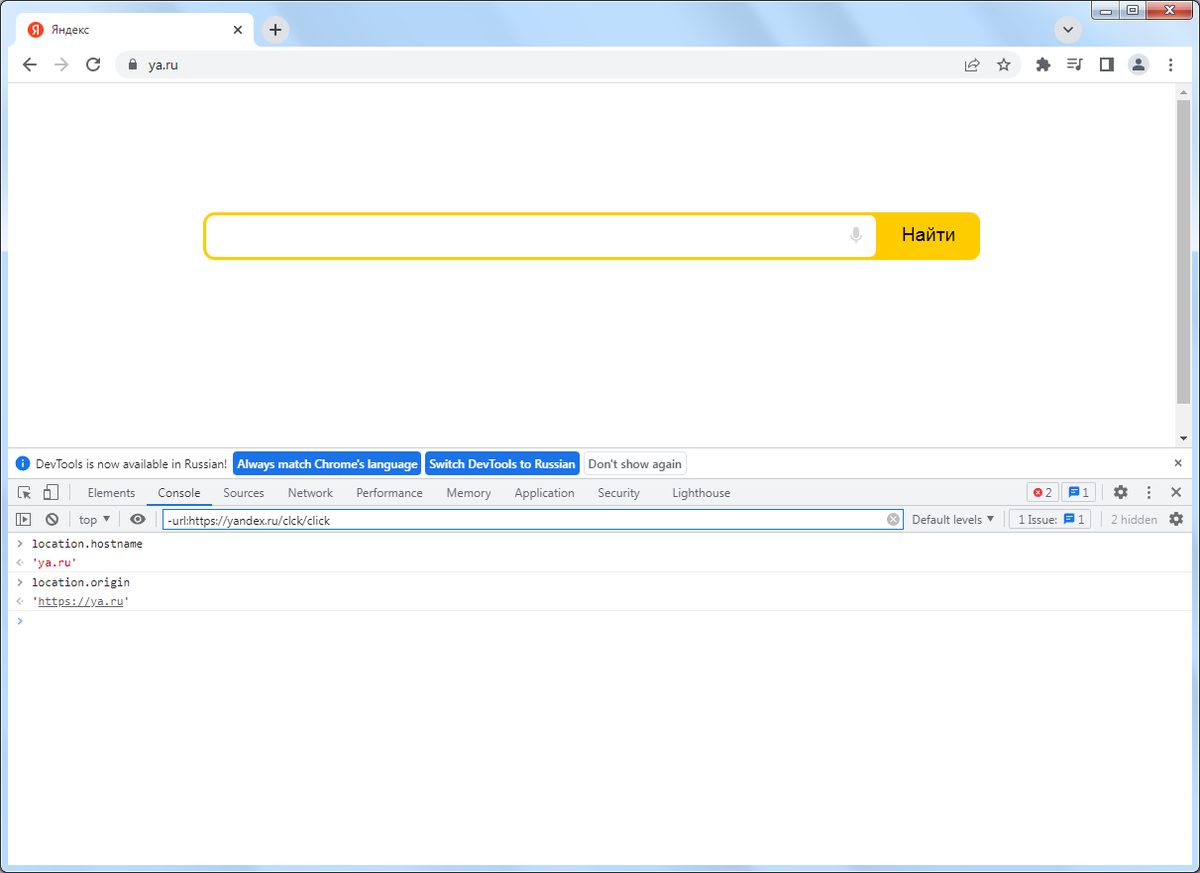The width and height of the screenshot is (1200, 873).
Task: Go back to the previous page
Action: (x=30, y=64)
